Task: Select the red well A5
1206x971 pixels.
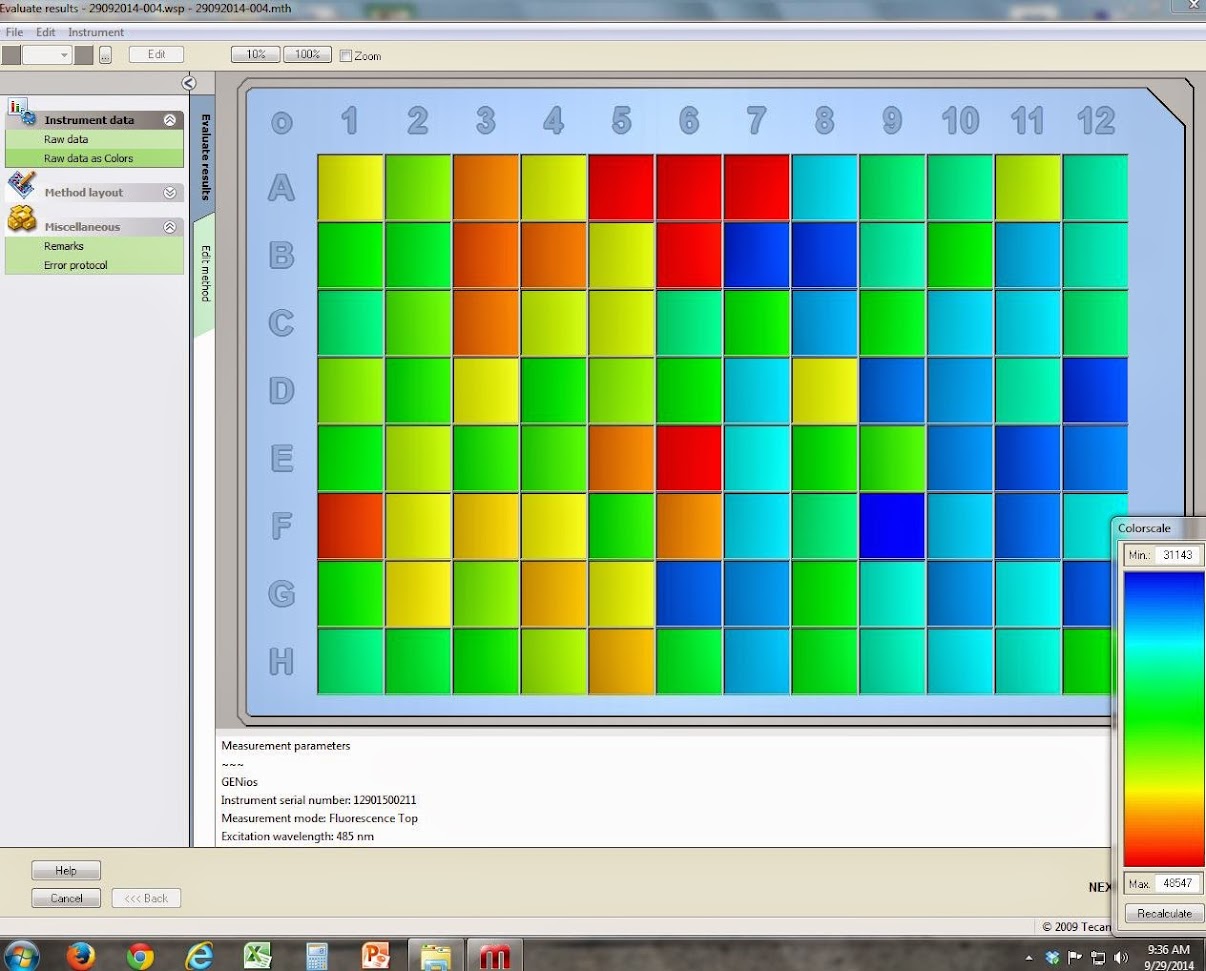Action: (x=622, y=187)
